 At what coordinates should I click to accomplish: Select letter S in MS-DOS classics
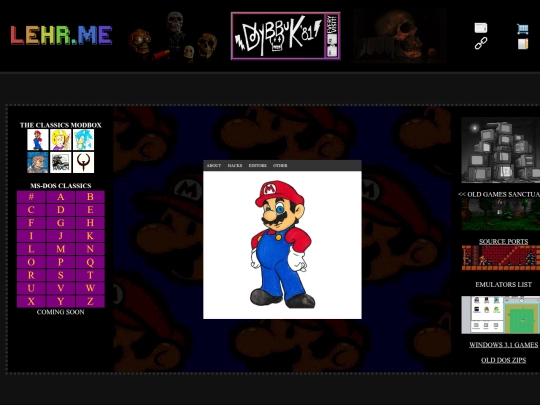tap(61, 275)
